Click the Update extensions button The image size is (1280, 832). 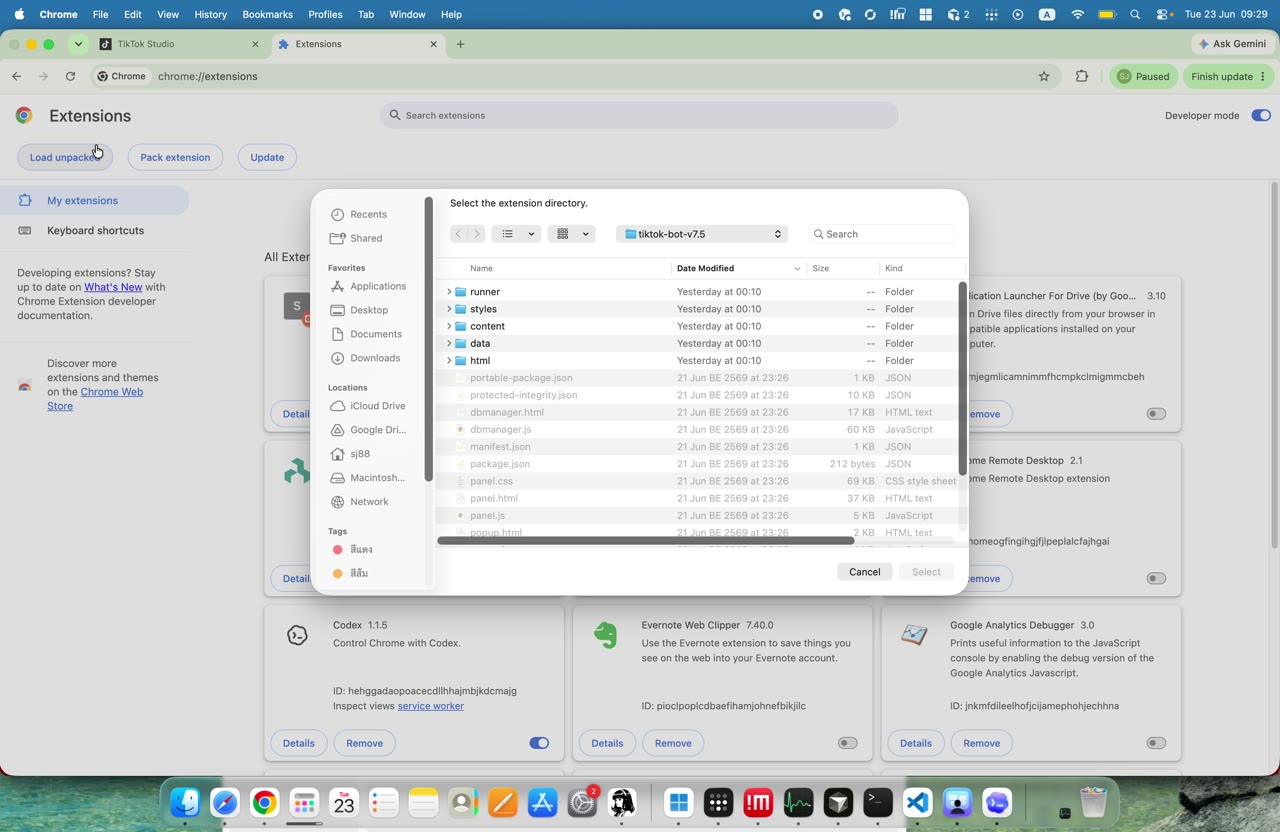[x=267, y=157]
